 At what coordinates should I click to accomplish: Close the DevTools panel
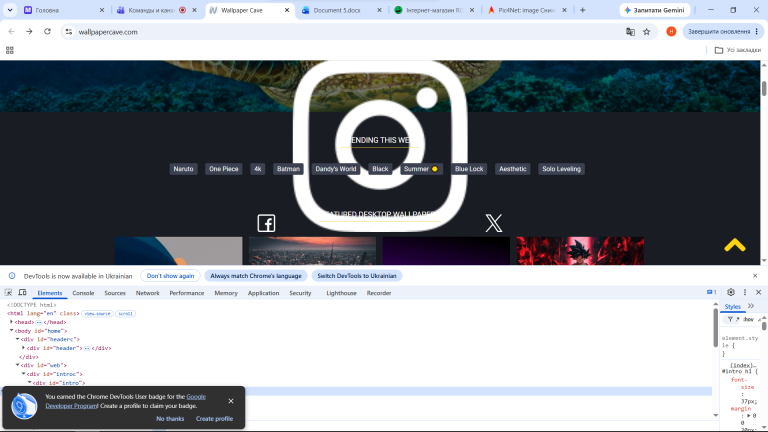click(759, 292)
